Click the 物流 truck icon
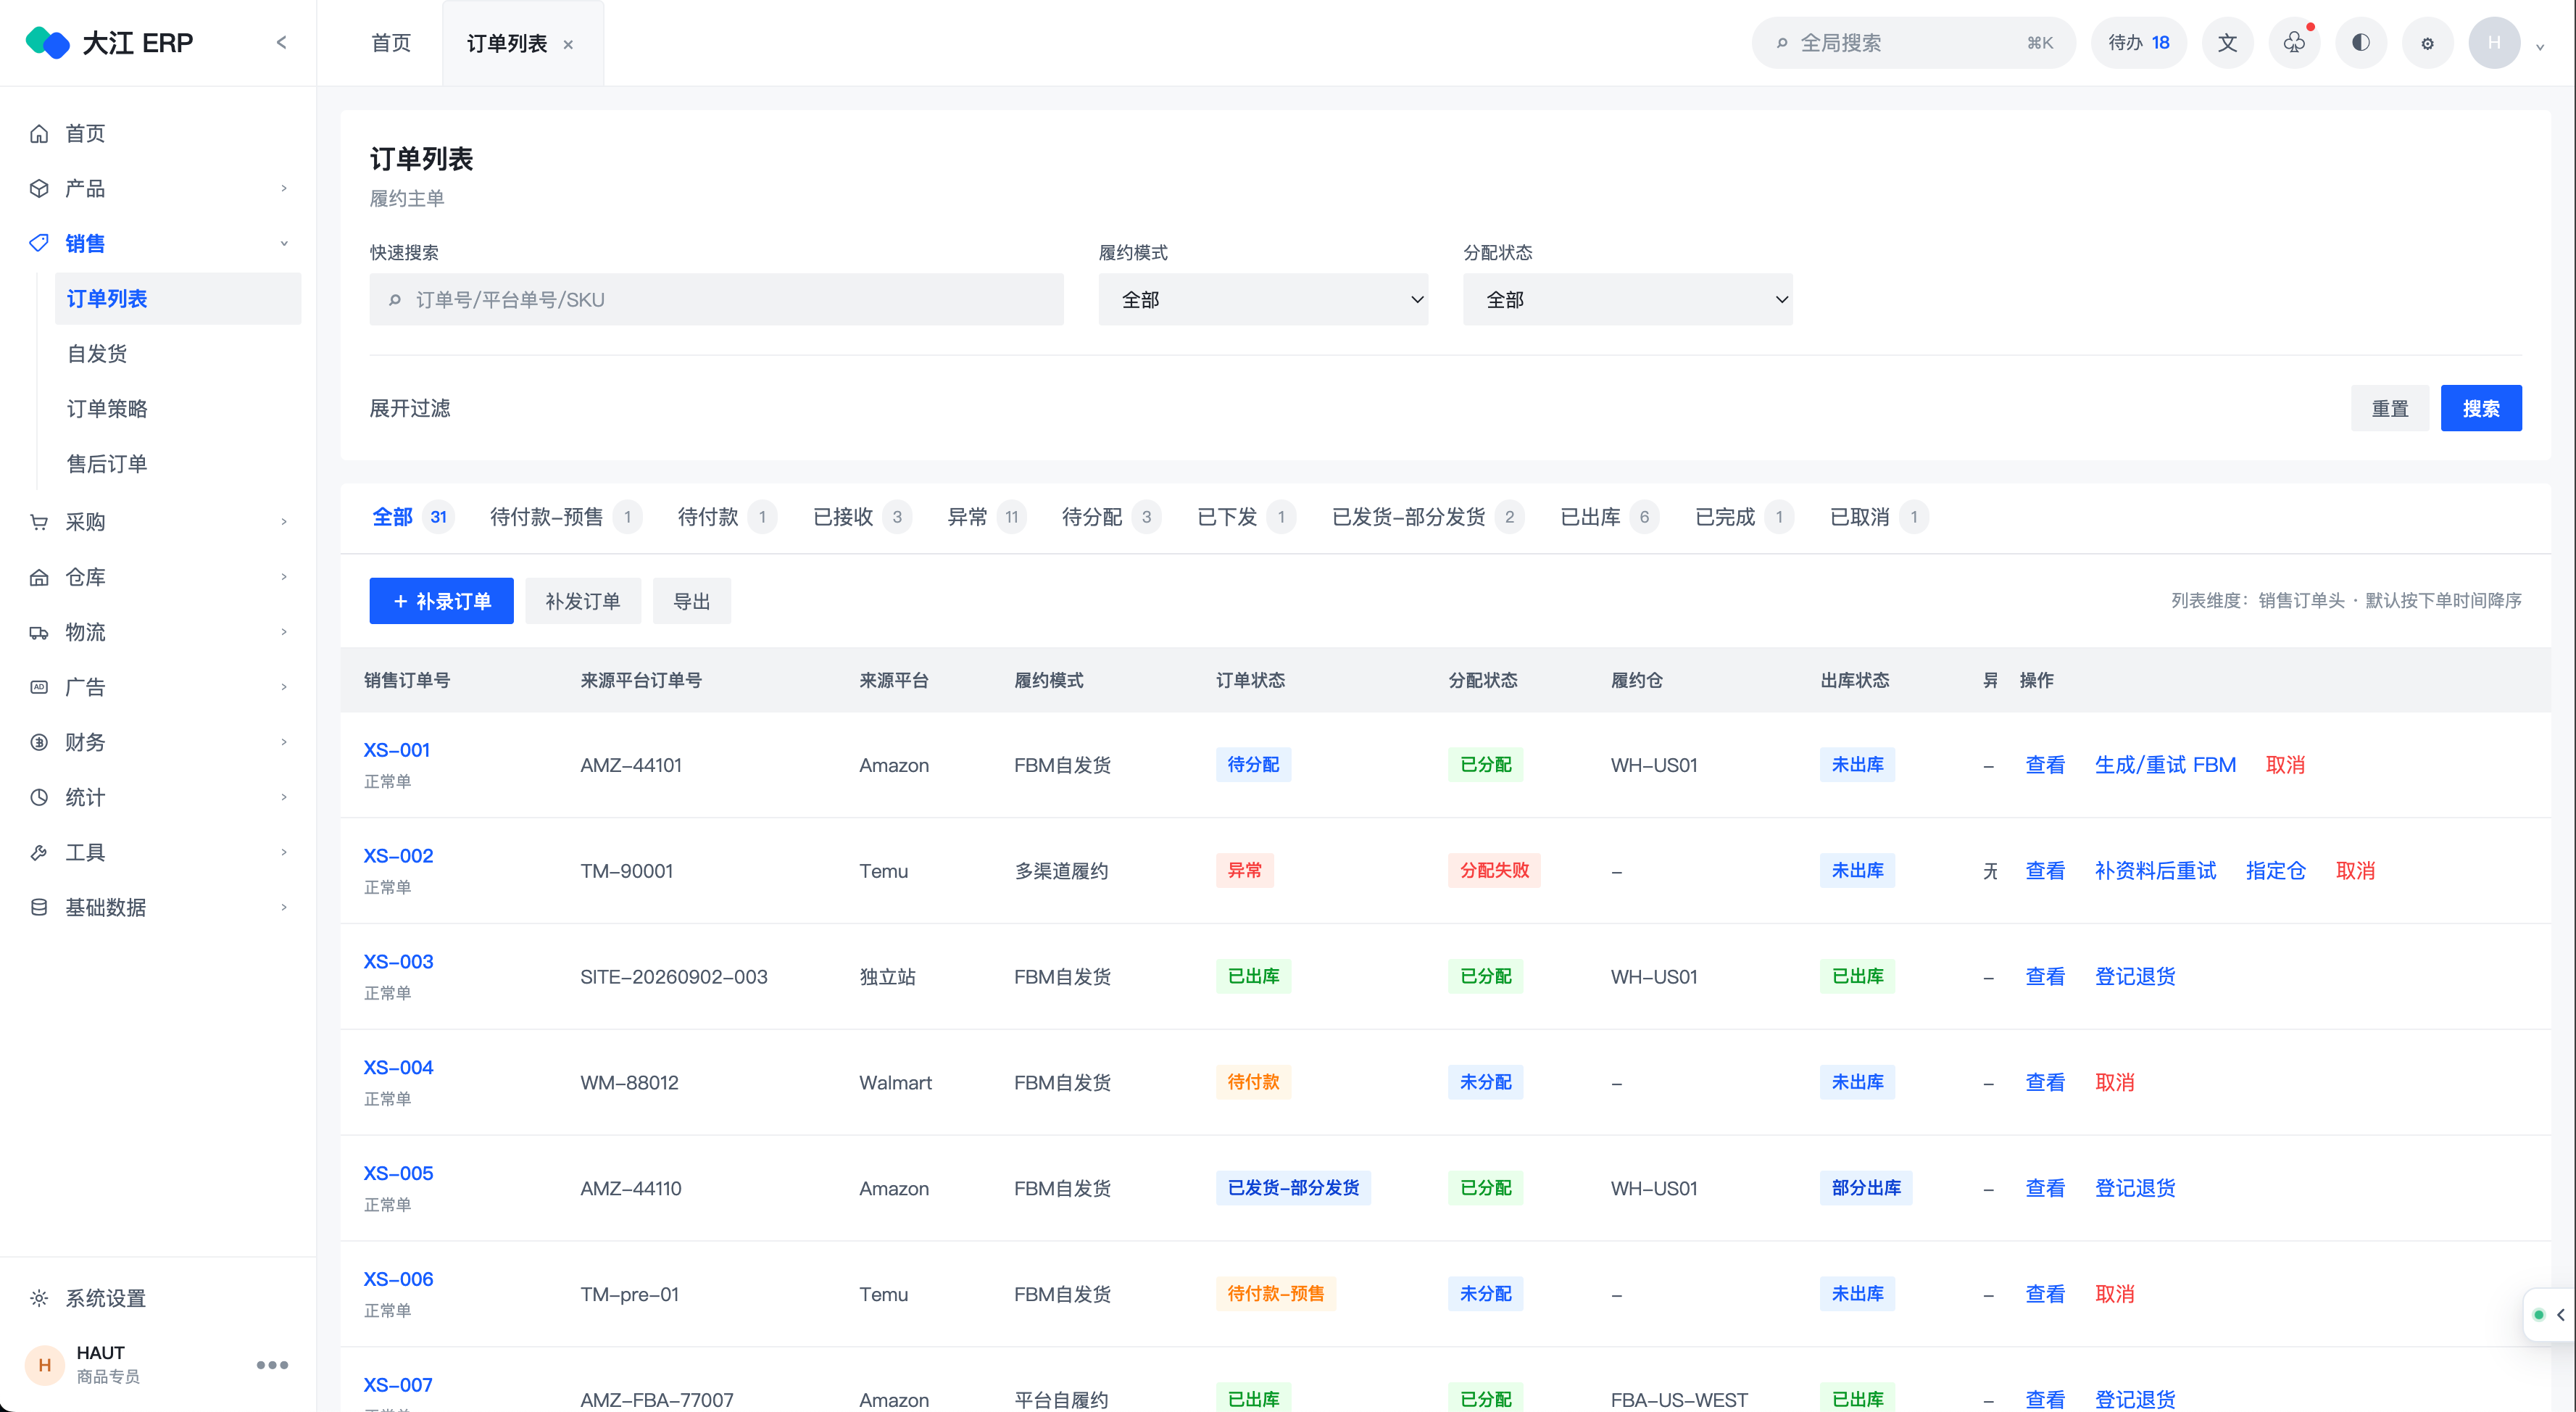Screen dimensions: 2576x1412 [39, 632]
